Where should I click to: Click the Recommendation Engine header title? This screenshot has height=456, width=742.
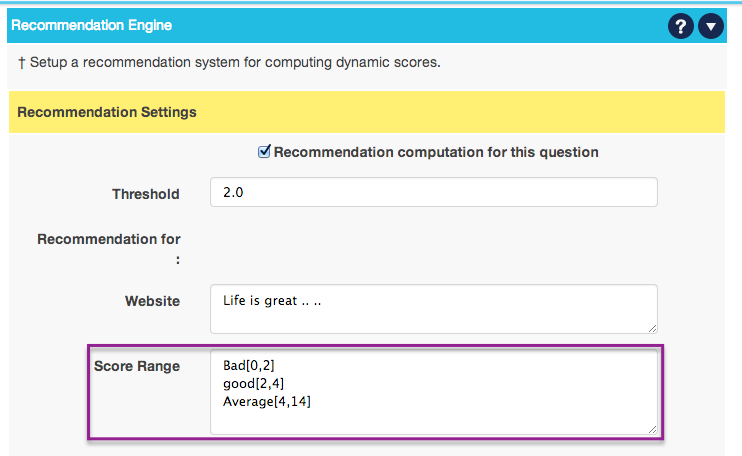(91, 24)
